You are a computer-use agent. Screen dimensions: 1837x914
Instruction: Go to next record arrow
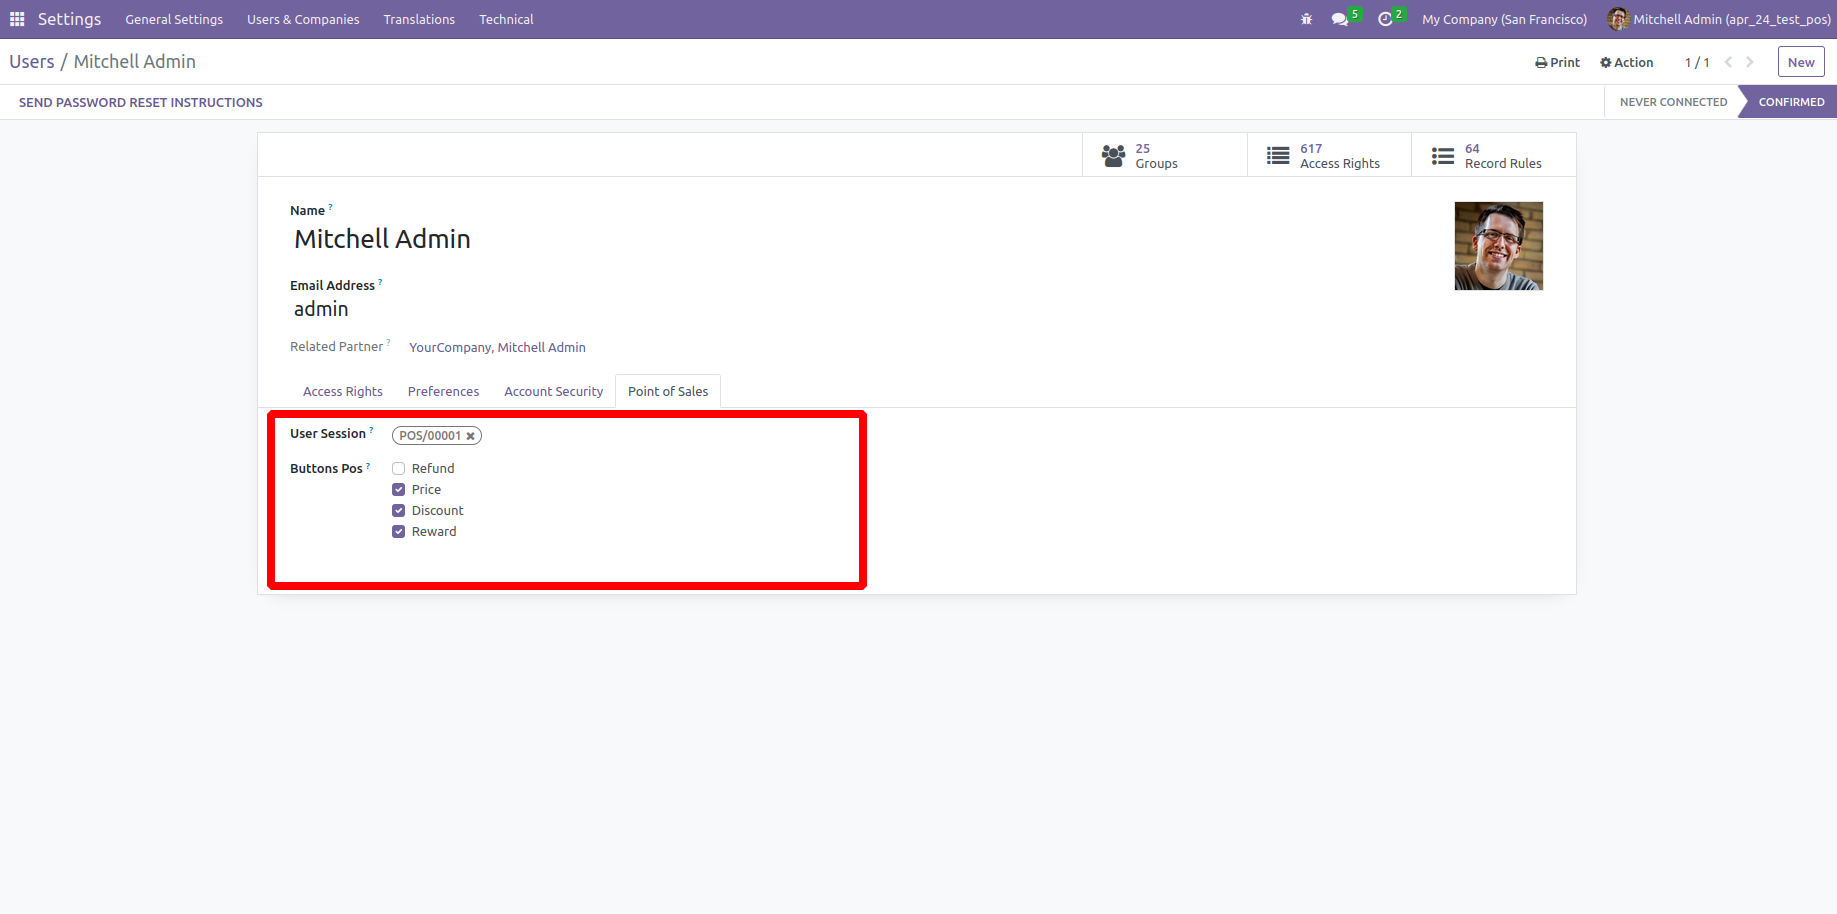pyautogui.click(x=1750, y=62)
